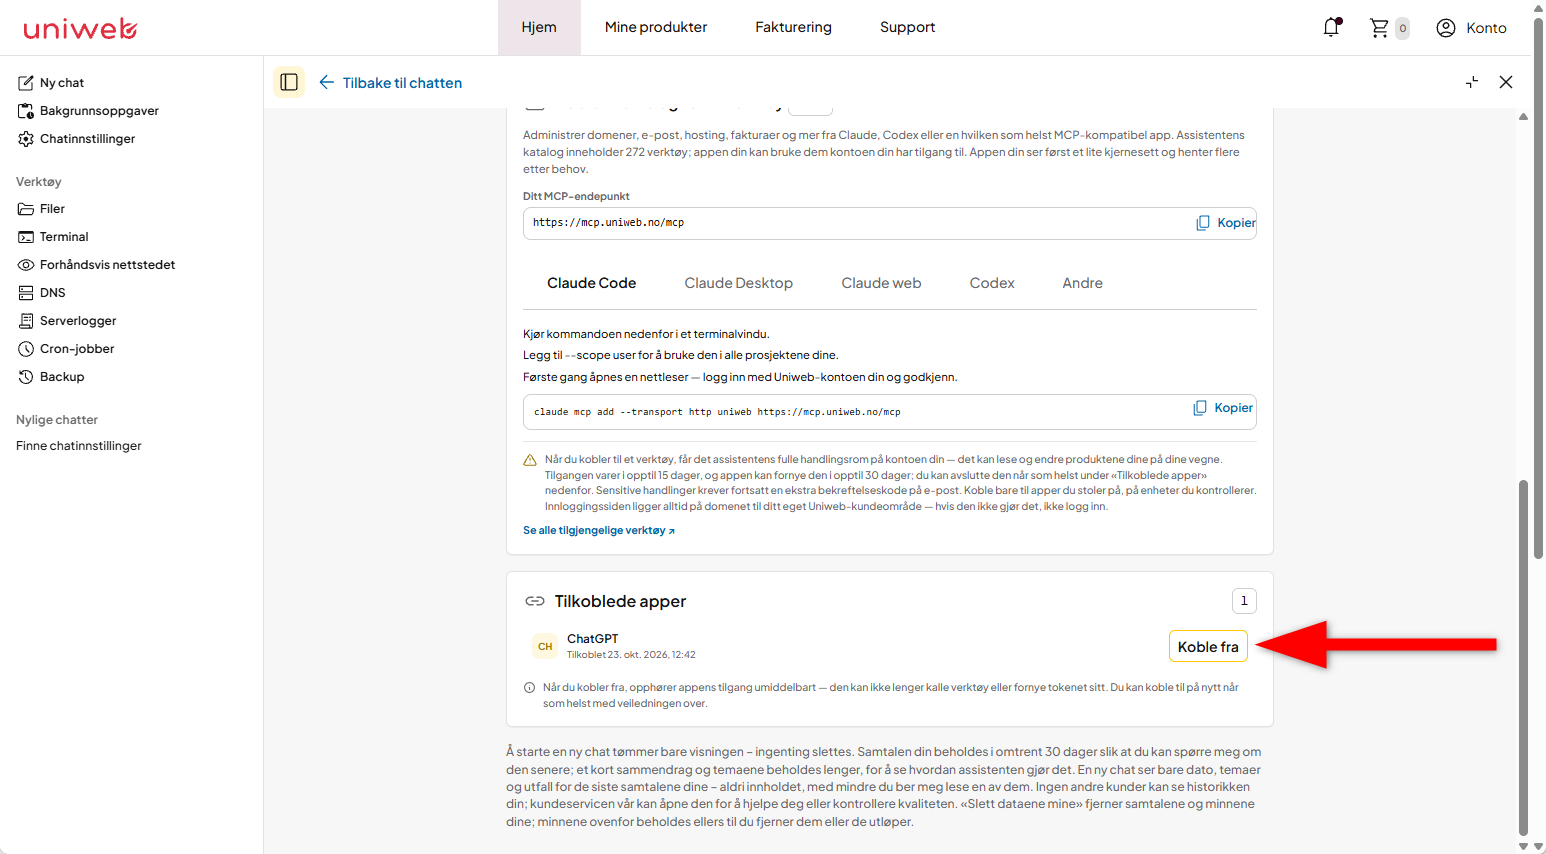Select the Claude Code tab
The height and width of the screenshot is (854, 1546).
pos(591,283)
